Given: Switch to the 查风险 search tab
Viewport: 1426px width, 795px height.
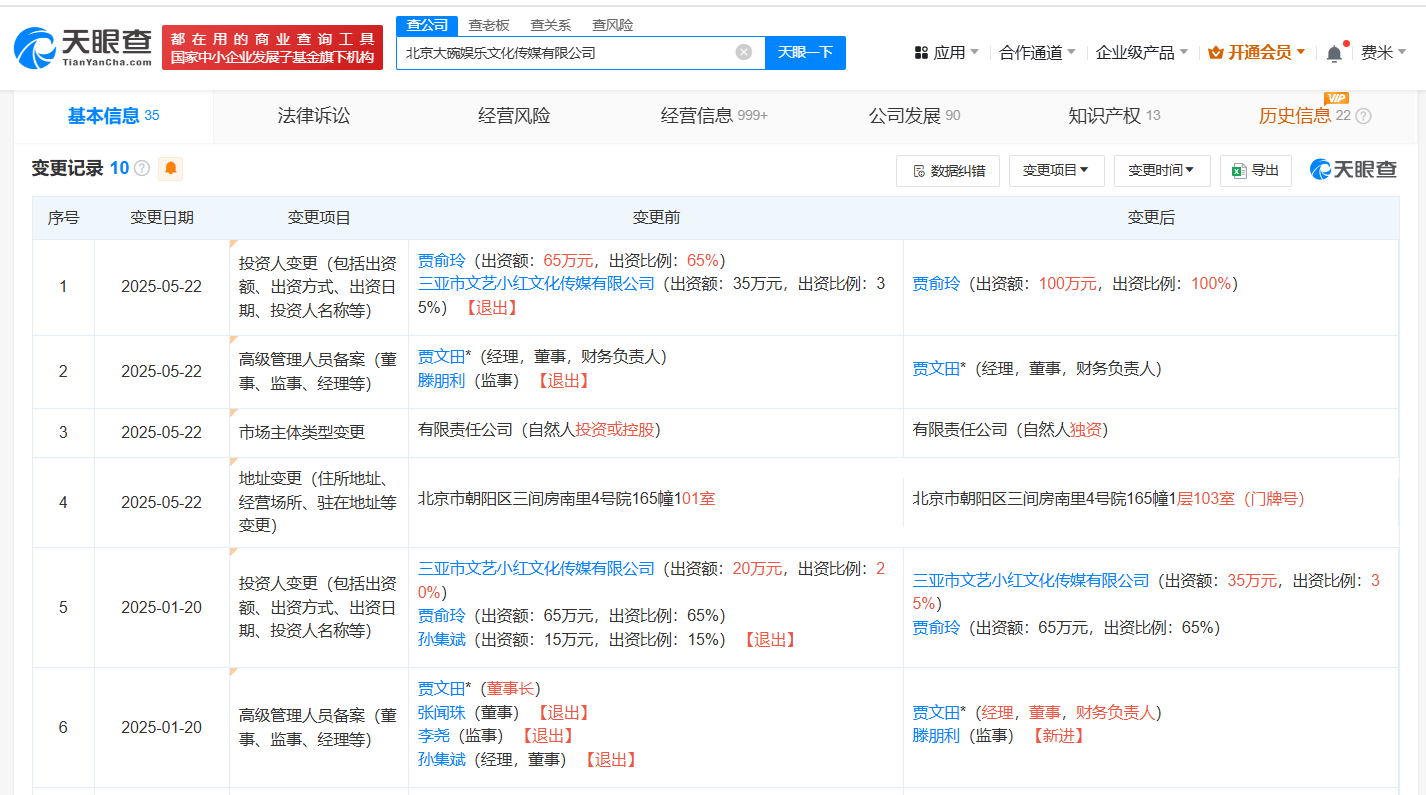Looking at the screenshot, I should [612, 25].
